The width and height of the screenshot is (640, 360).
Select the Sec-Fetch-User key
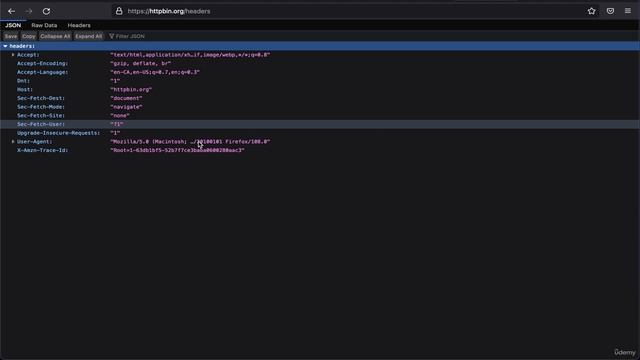pyautogui.click(x=41, y=124)
